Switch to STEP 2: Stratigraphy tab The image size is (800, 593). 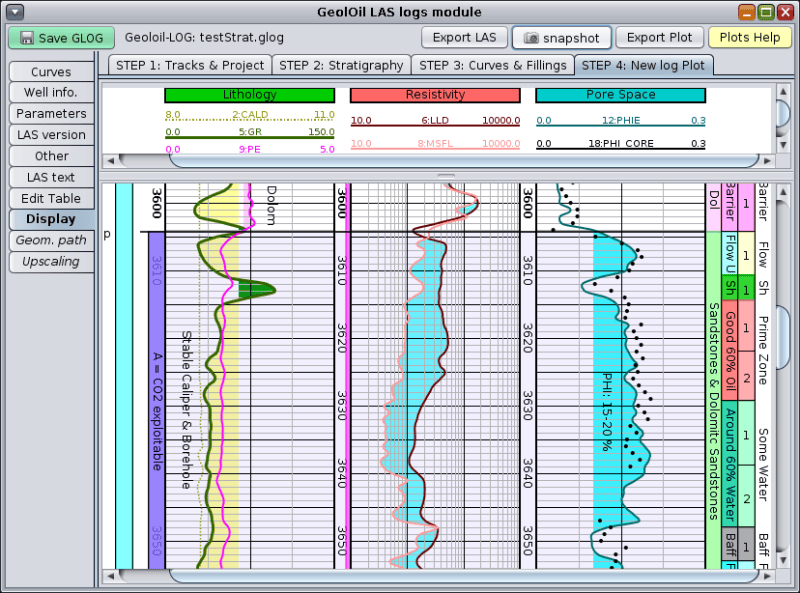(341, 65)
